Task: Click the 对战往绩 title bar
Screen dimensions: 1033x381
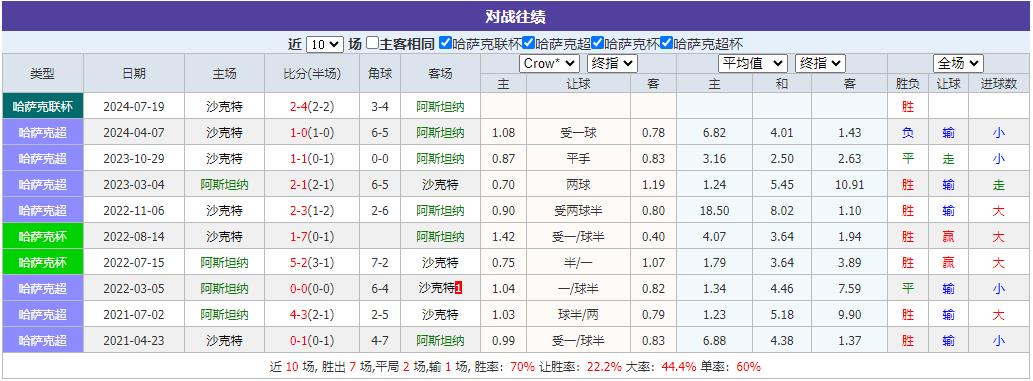Action: [x=515, y=16]
